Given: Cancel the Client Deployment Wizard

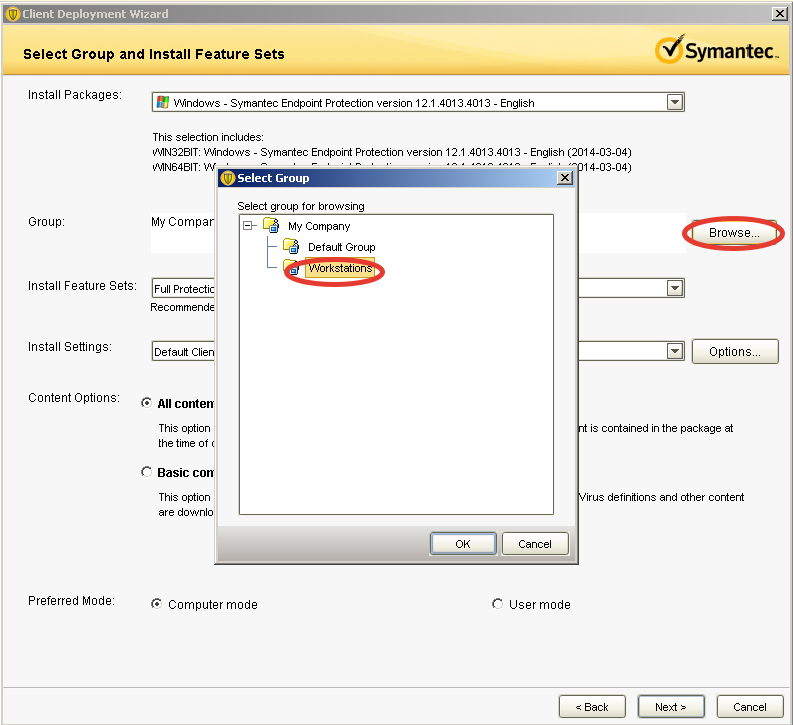Looking at the screenshot, I should pyautogui.click(x=750, y=706).
